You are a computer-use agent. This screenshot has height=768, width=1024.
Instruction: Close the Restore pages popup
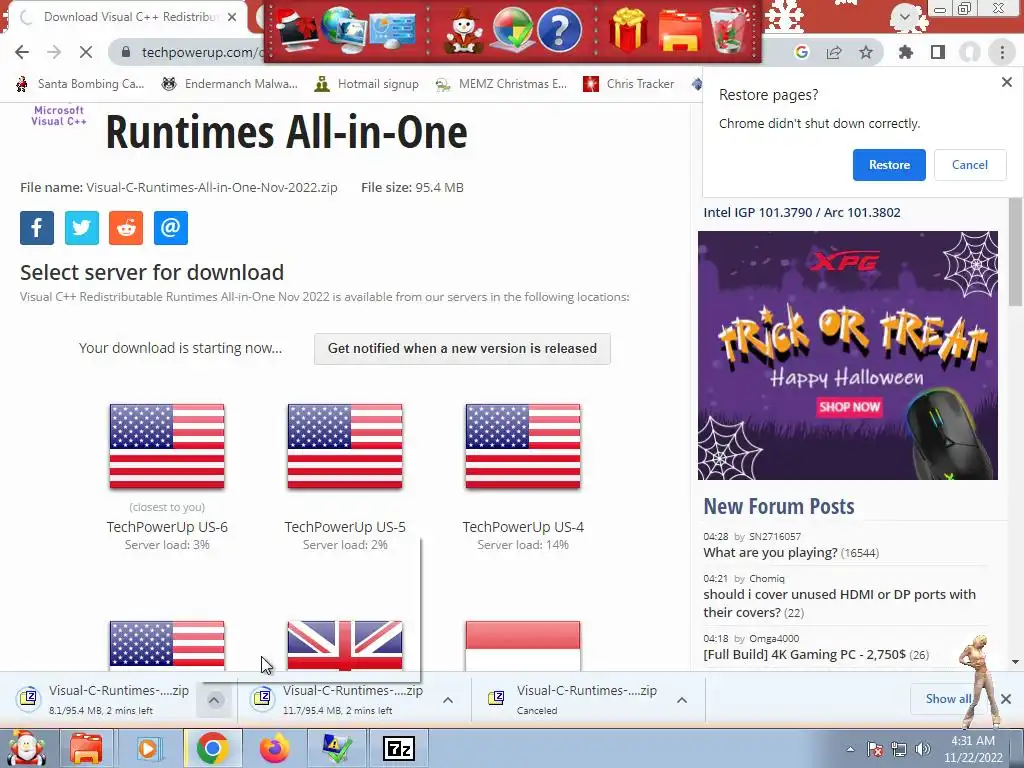pos(1006,82)
